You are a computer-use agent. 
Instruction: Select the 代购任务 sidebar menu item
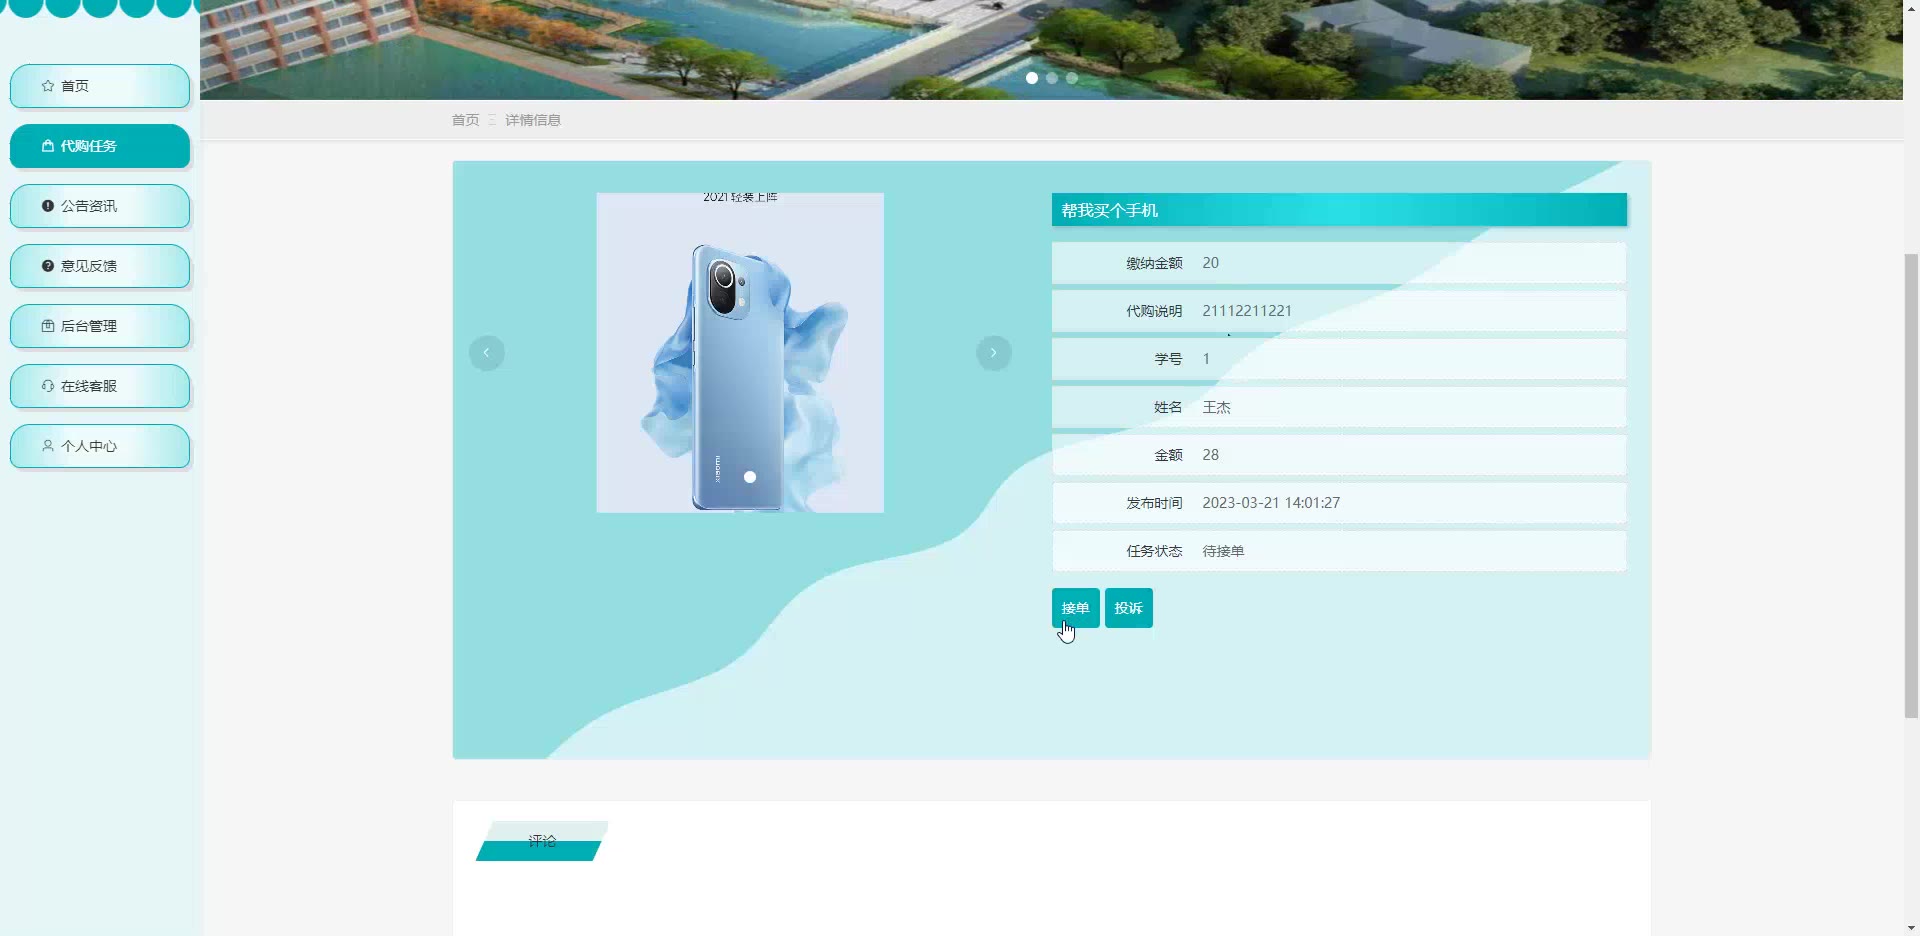(100, 146)
